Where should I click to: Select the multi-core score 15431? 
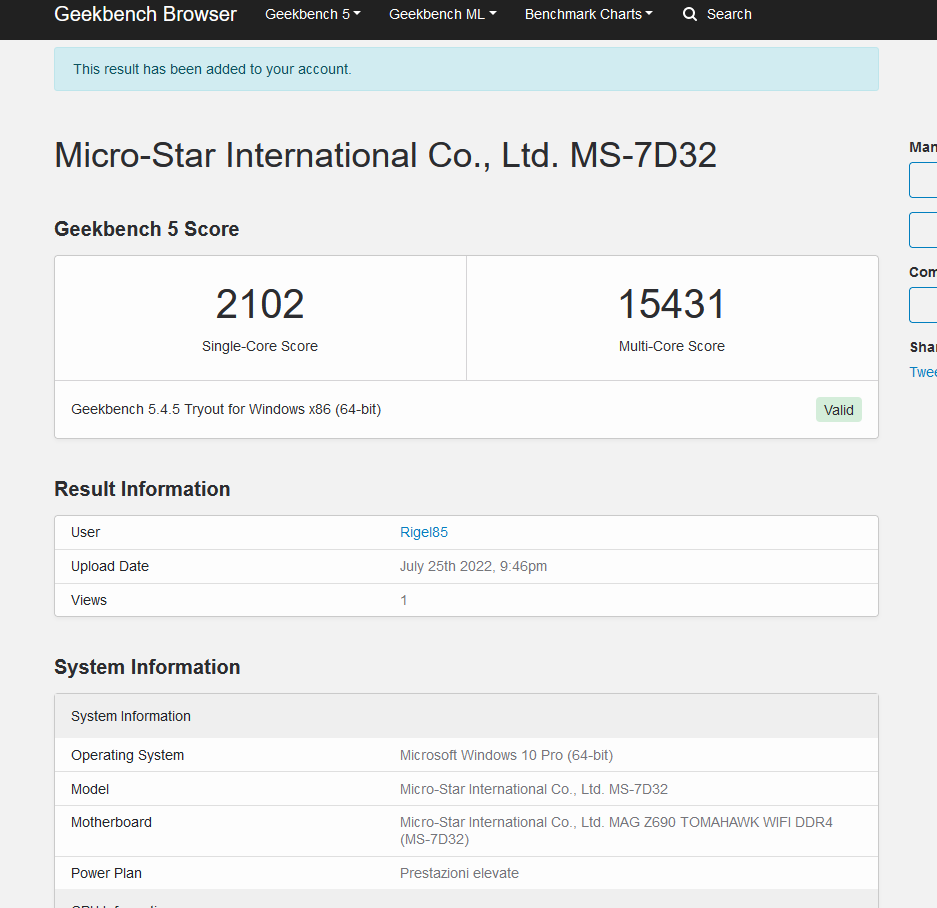(672, 304)
